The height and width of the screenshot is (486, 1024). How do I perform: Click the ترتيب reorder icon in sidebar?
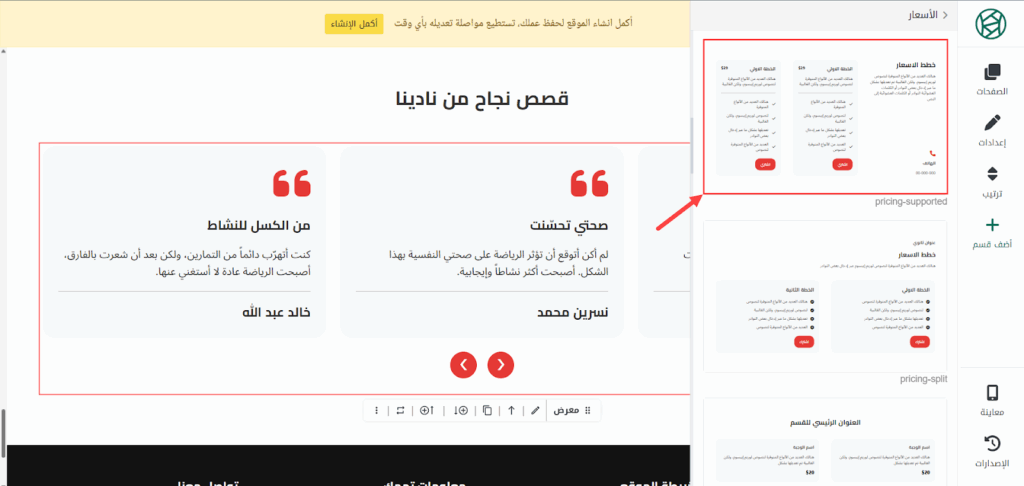tap(991, 174)
